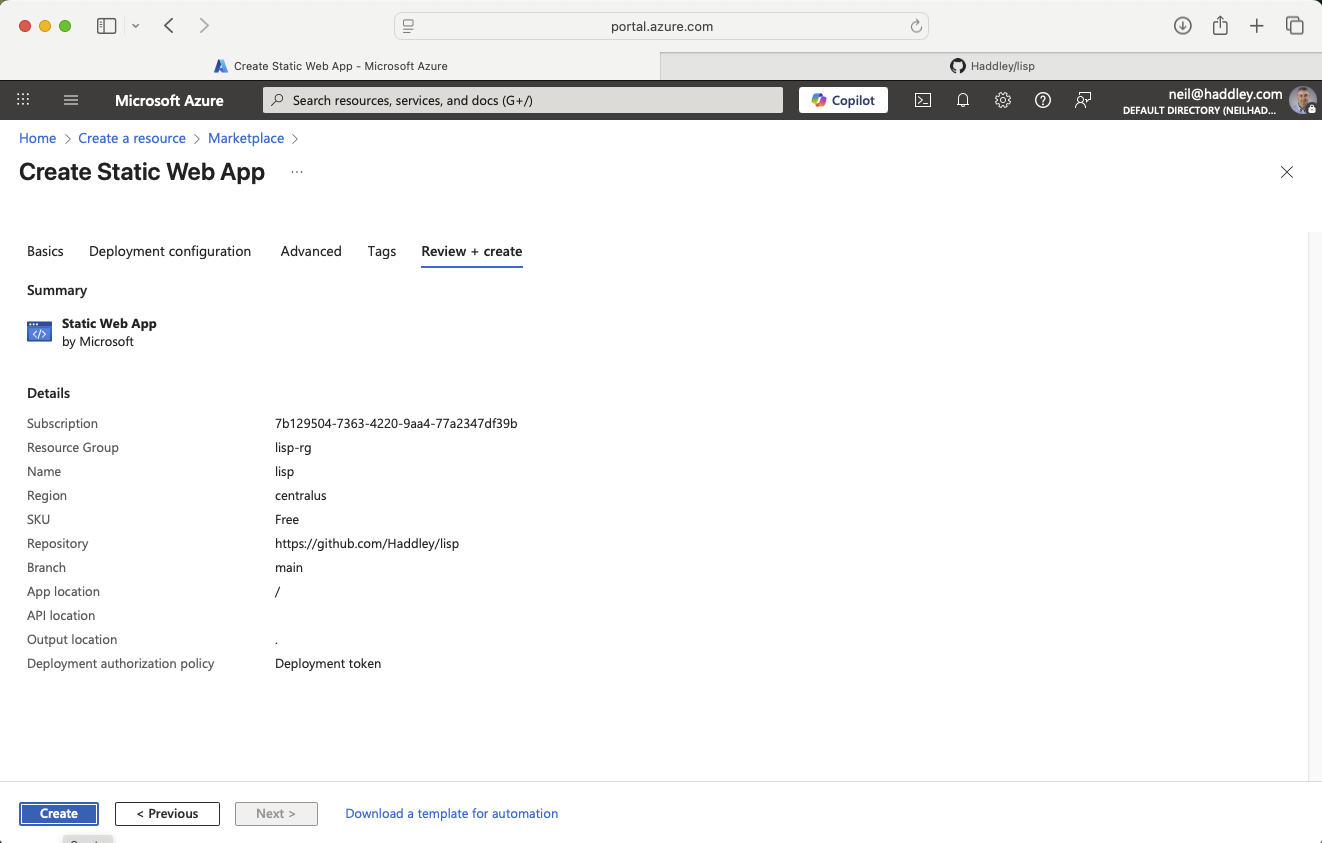Click the Output location label
This screenshot has height=843, width=1322.
[72, 640]
